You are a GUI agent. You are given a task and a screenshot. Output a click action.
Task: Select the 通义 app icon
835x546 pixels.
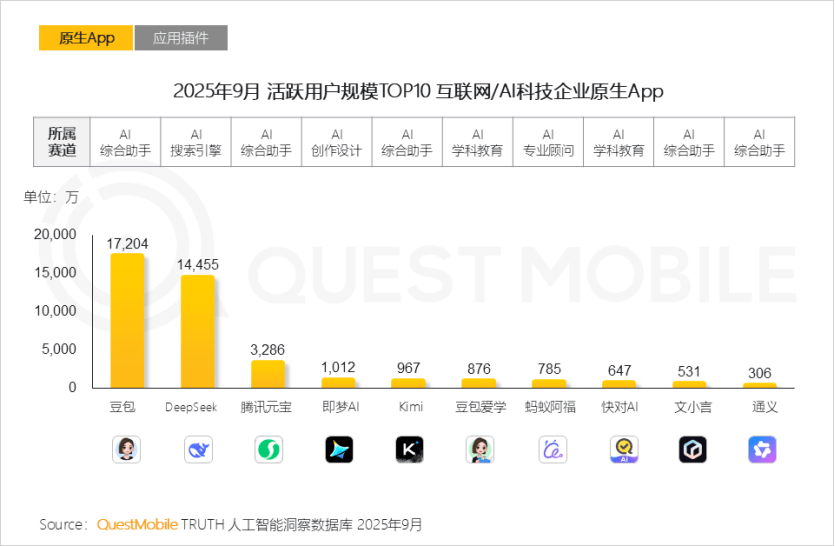762,450
